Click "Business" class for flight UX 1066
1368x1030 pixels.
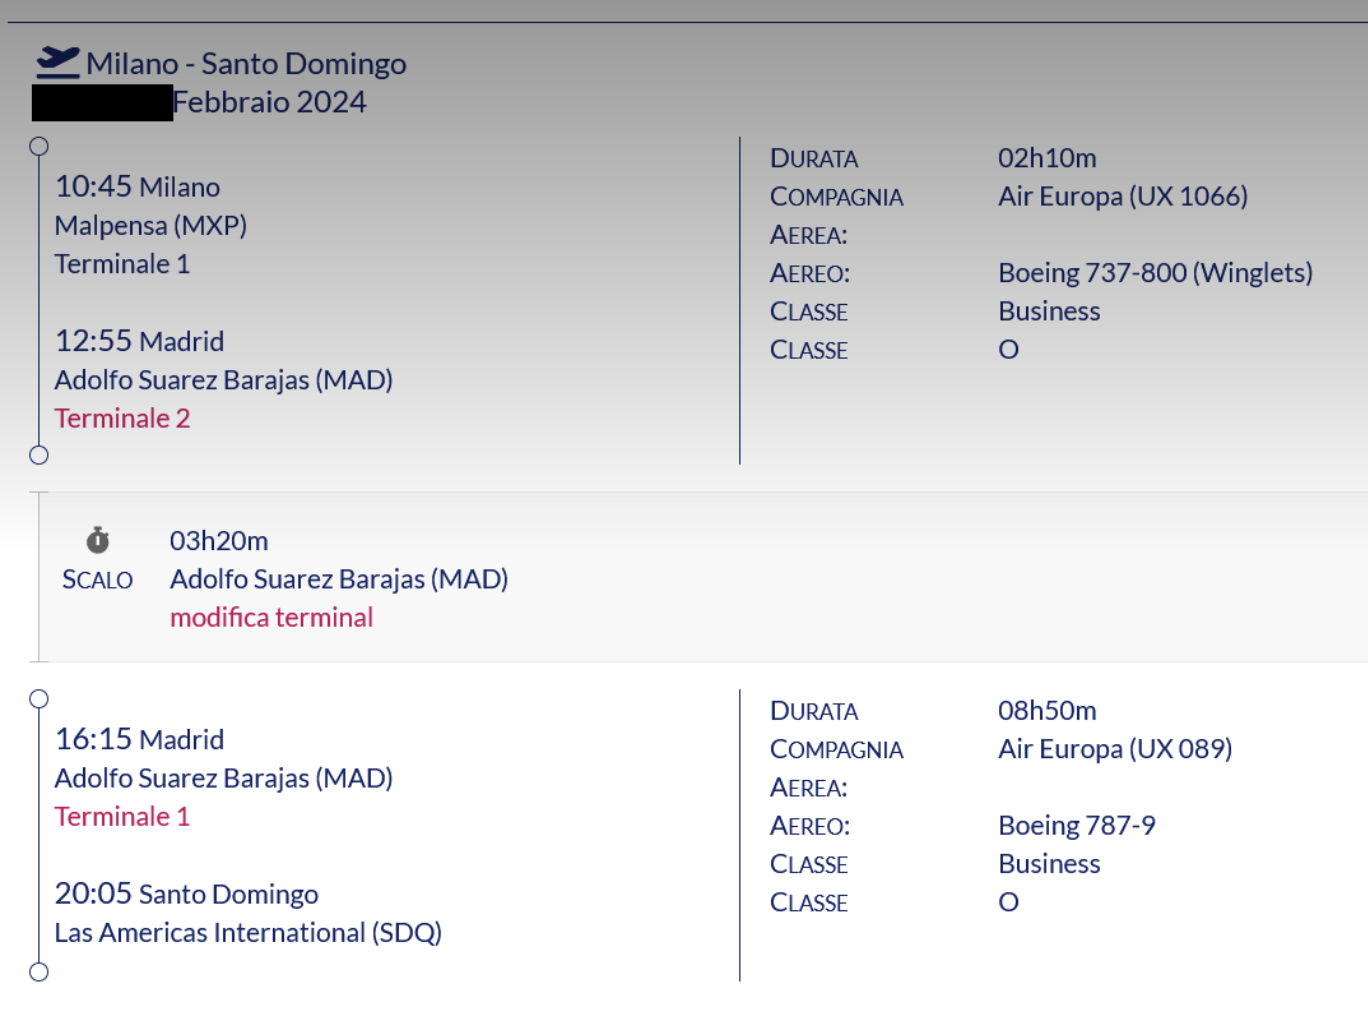1049,311
